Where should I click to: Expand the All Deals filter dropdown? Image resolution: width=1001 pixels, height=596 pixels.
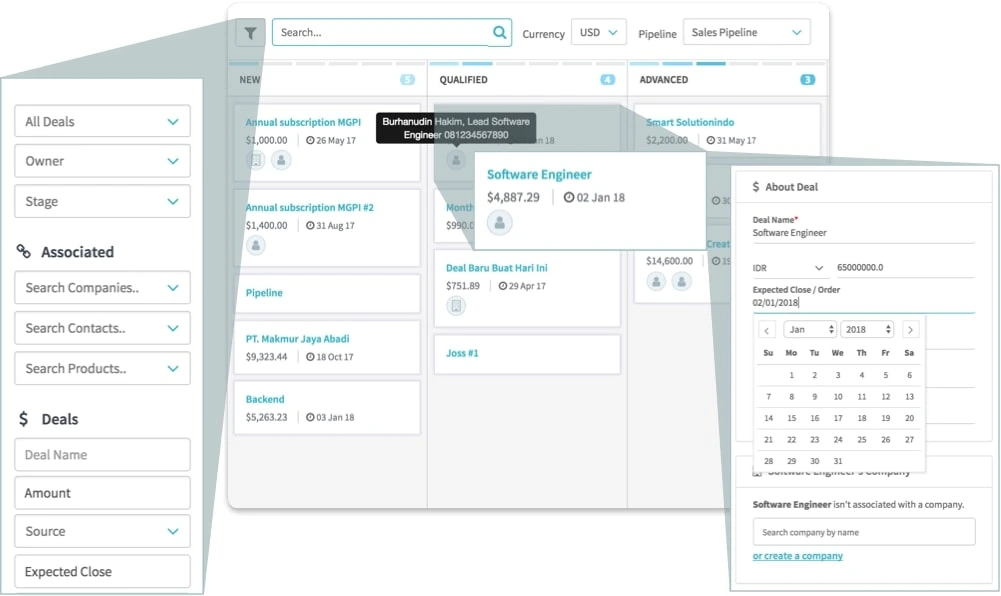pyautogui.click(x=102, y=121)
